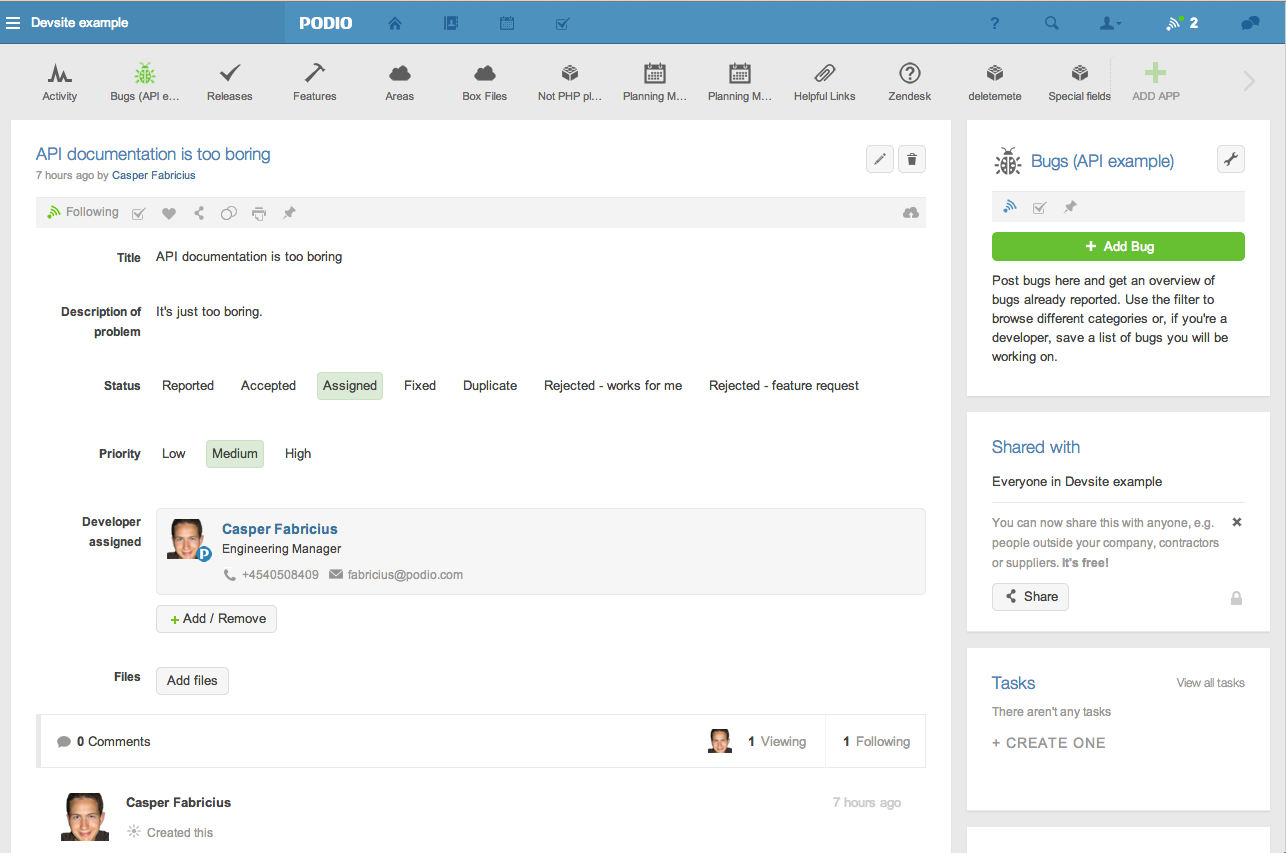Open app settings wrench icon
This screenshot has height=853, width=1286.
(1231, 159)
